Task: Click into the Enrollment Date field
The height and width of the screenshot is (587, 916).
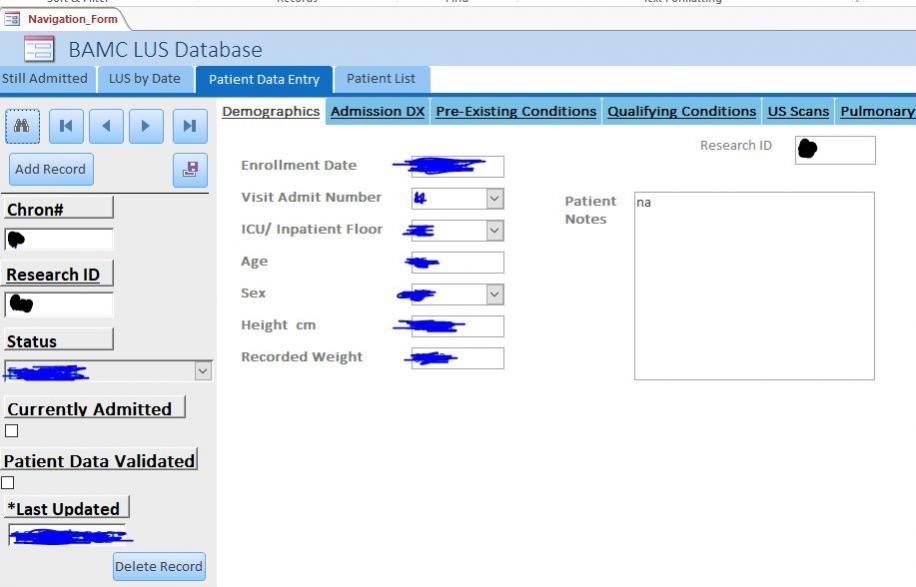Action: 457,166
